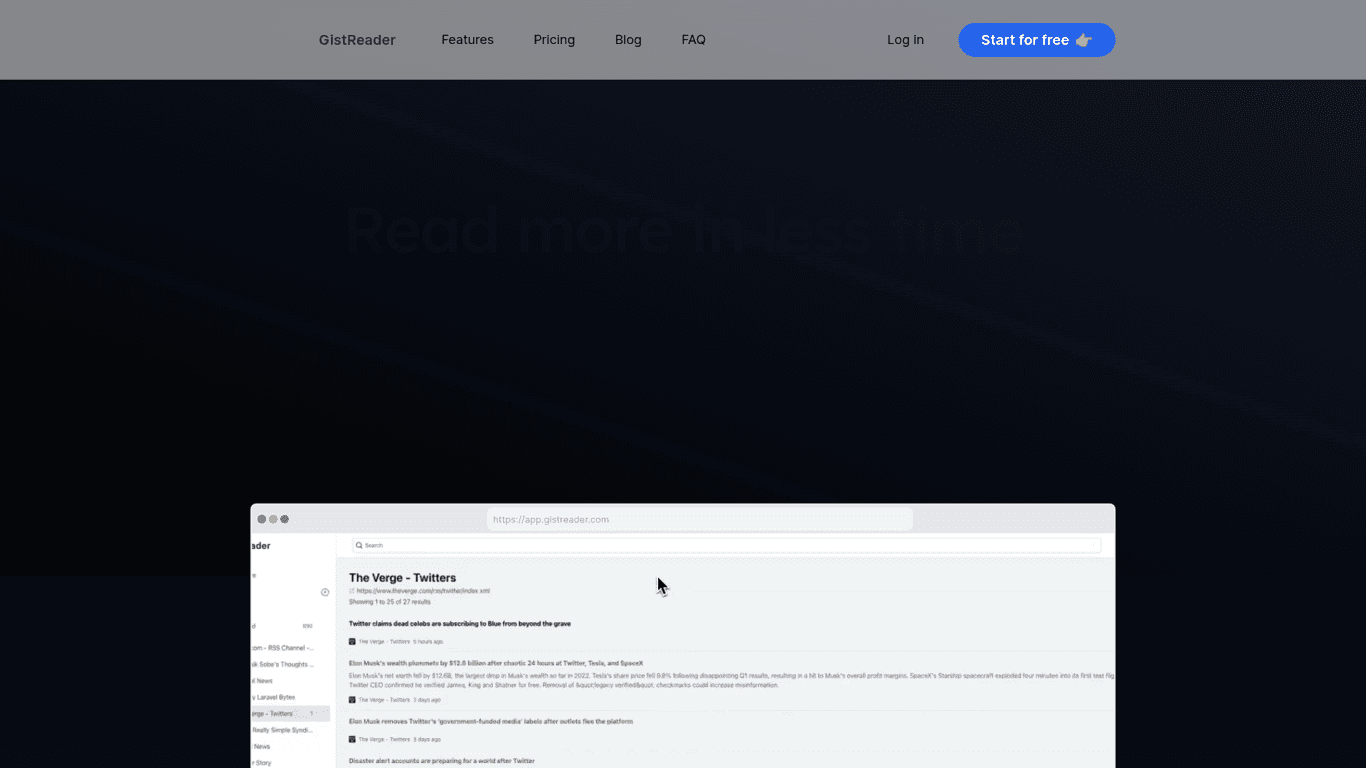1366x768 pixels.
Task: Open the 'government-funded media' labels article
Action: (x=490, y=721)
